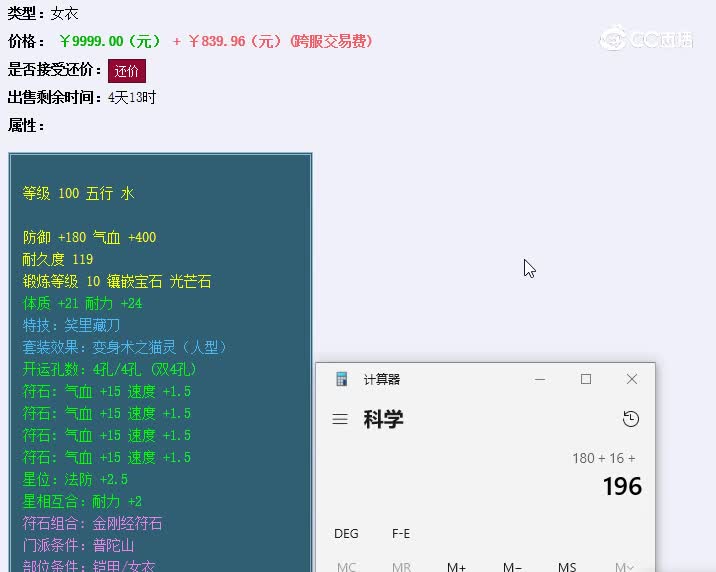The width and height of the screenshot is (716, 572).
Task: Click the calculator result 196
Action: pyautogui.click(x=622, y=486)
